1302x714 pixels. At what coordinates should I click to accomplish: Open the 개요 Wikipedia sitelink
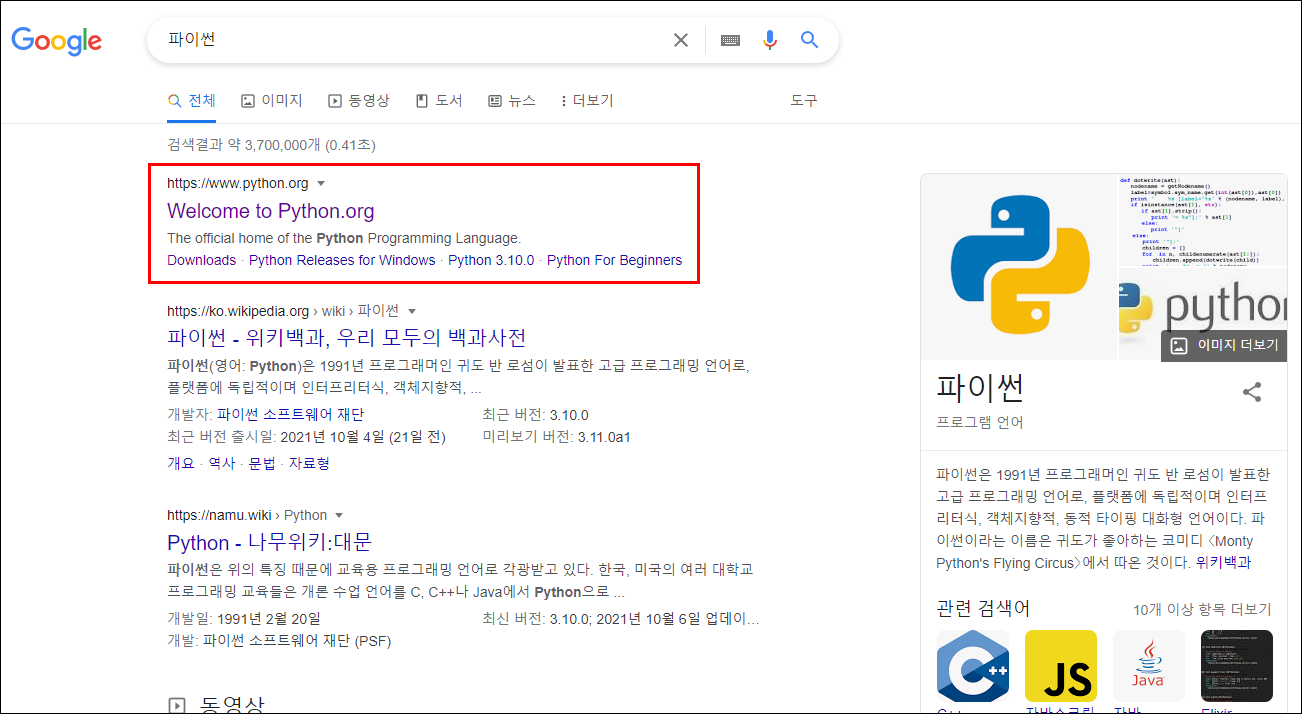click(181, 463)
